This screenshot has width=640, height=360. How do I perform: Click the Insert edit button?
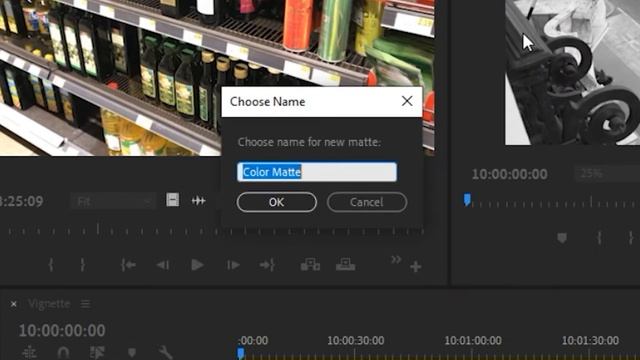pyautogui.click(x=310, y=265)
